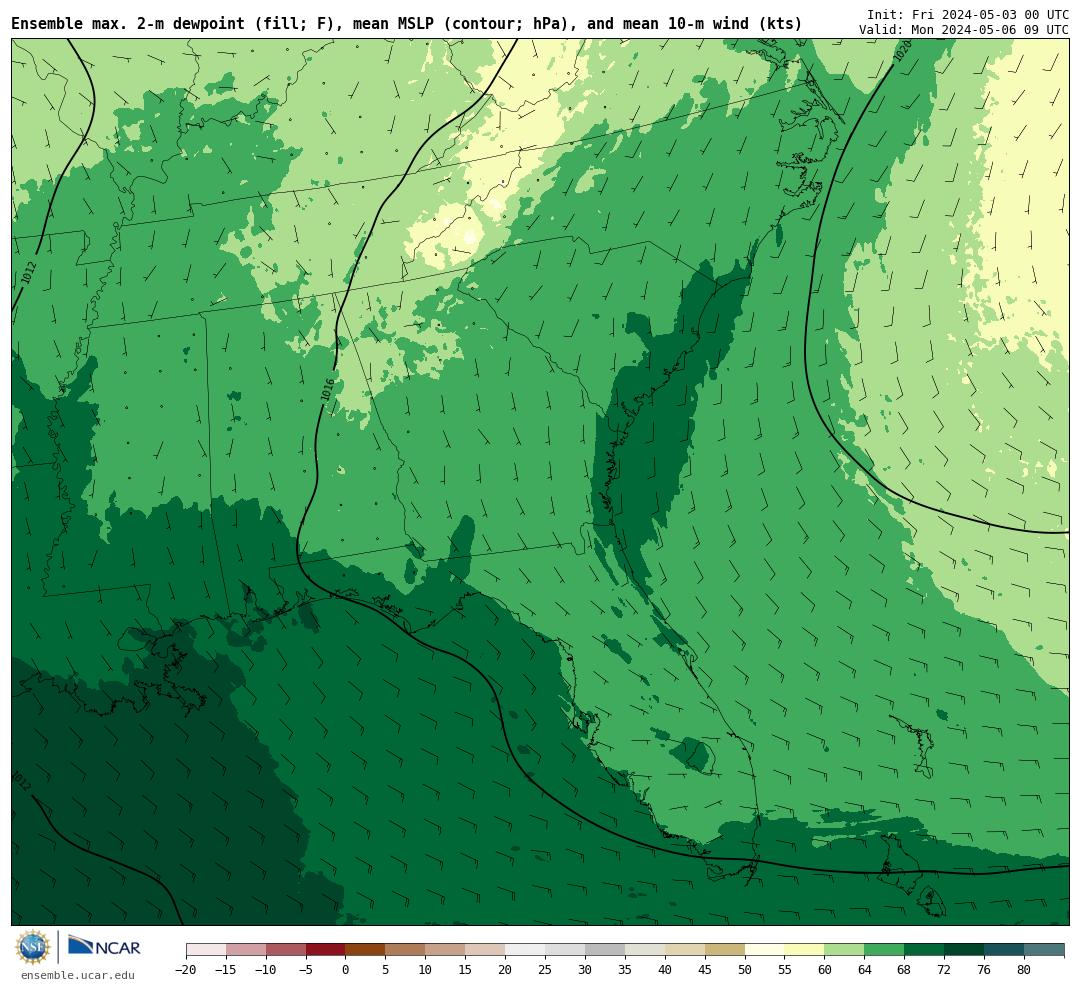Click the 72 tick label on colorbar
Viewport: 1080px width, 988px height.
click(x=944, y=970)
